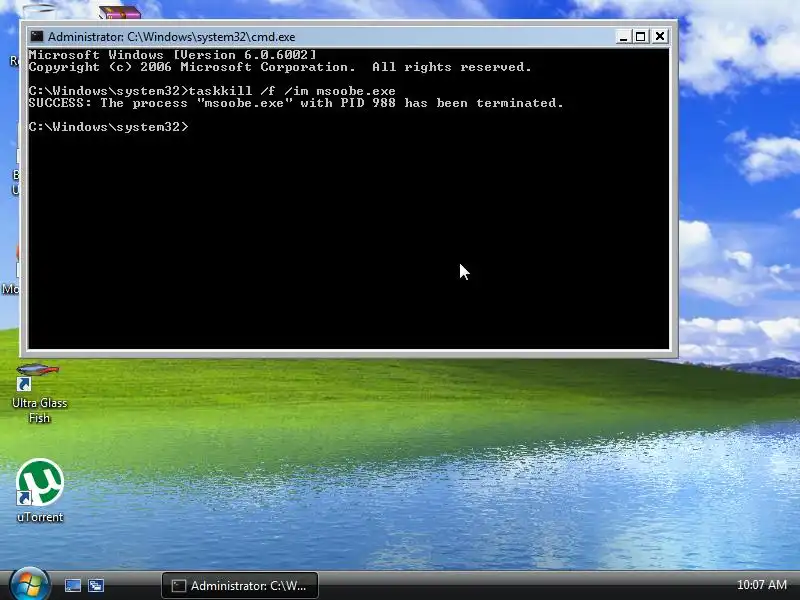800x600 pixels.
Task: Click the Copyright 2006 Microsoft Corporation line
Action: pyautogui.click(x=280, y=67)
